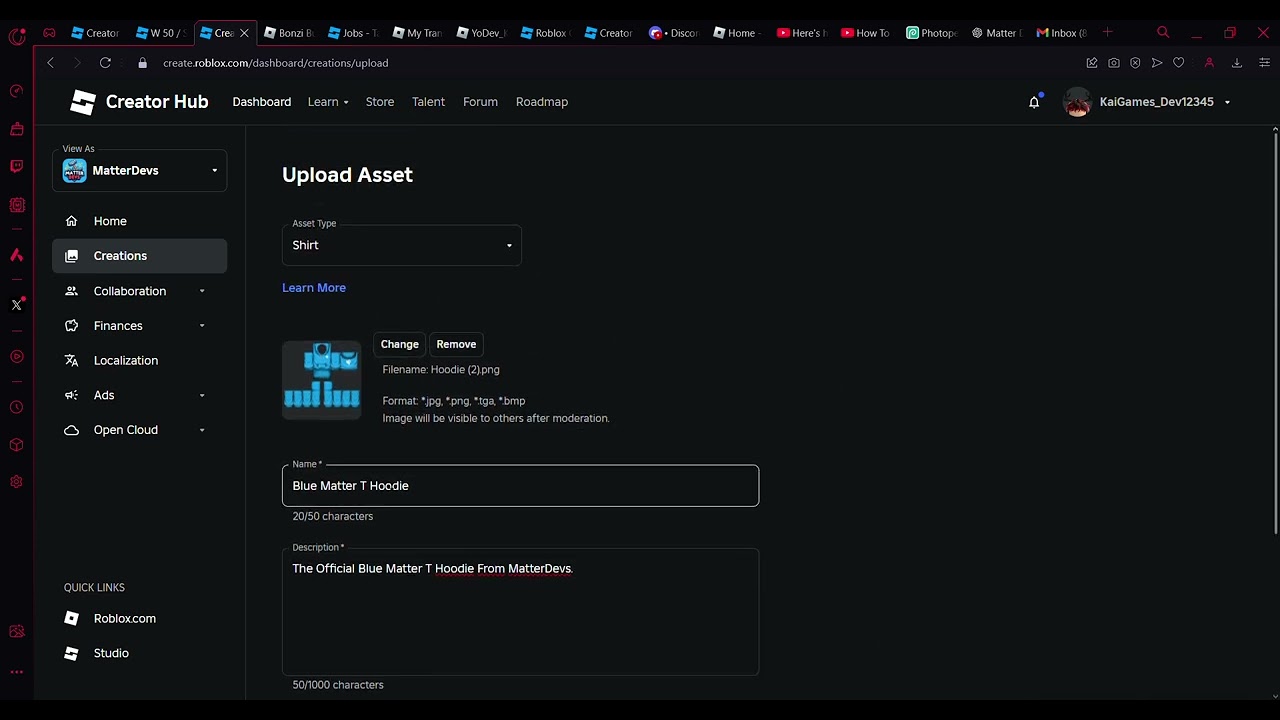Go to Home in the sidebar

pos(140,221)
